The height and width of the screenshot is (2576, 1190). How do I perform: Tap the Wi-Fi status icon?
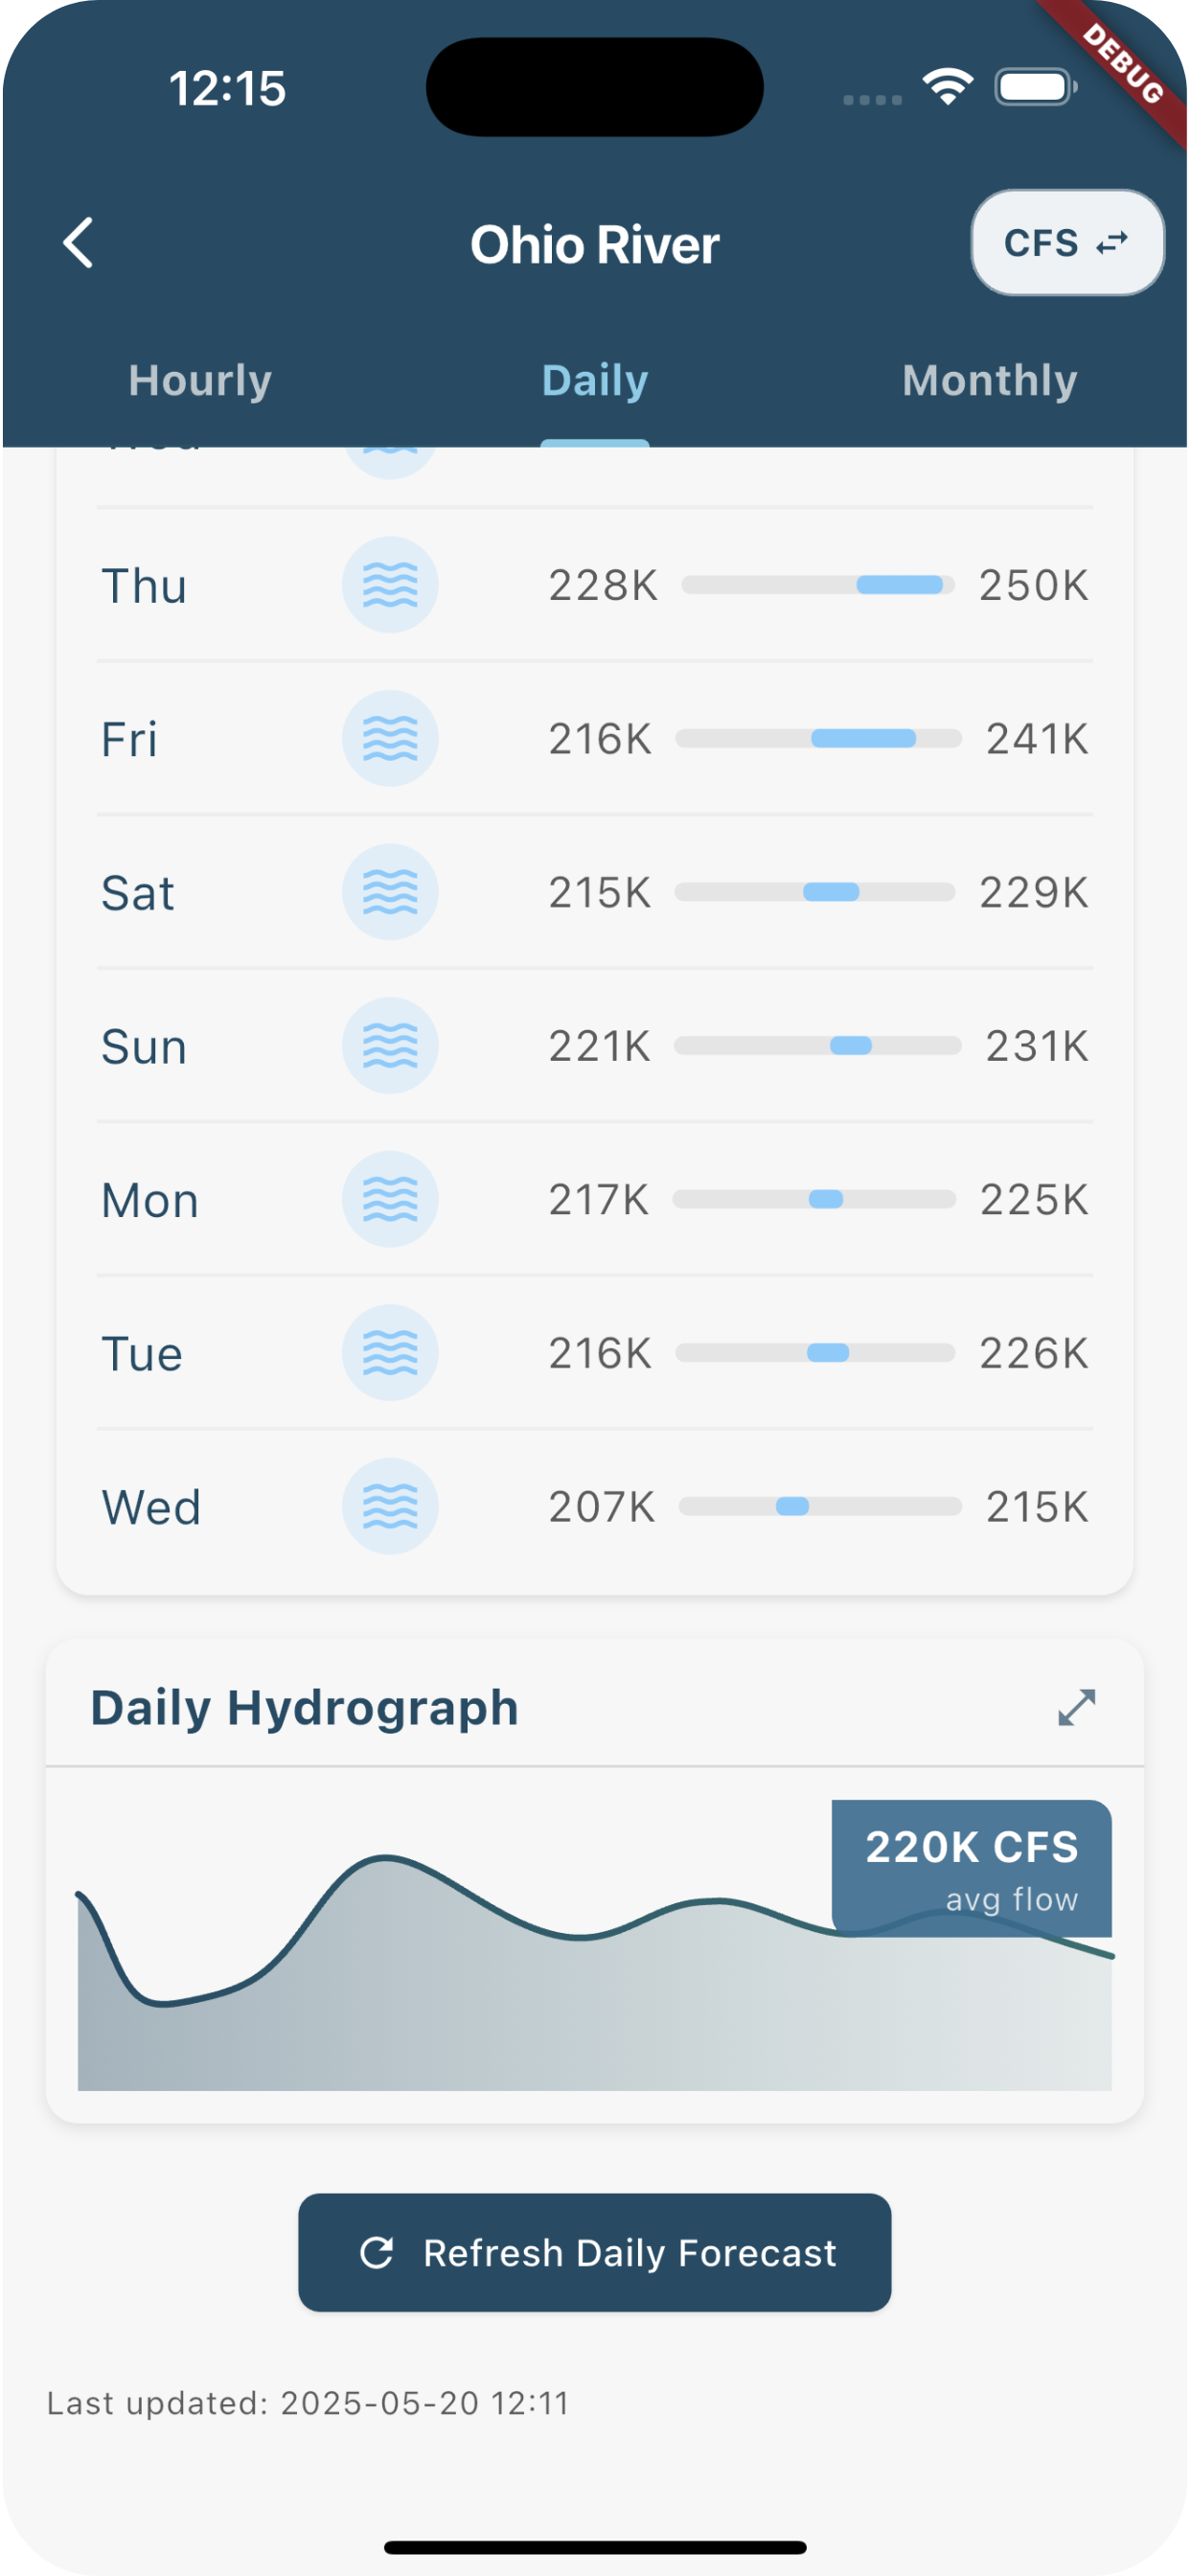click(948, 87)
